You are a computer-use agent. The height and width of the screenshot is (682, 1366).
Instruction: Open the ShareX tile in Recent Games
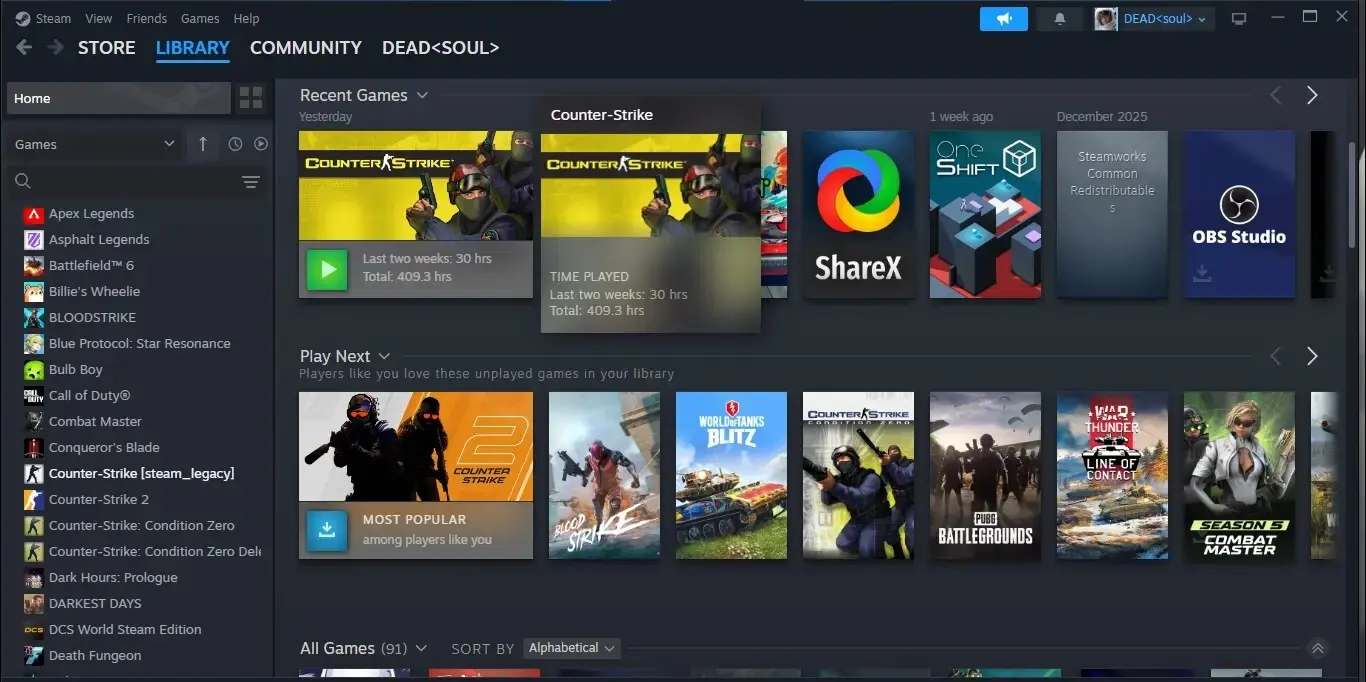(x=858, y=214)
